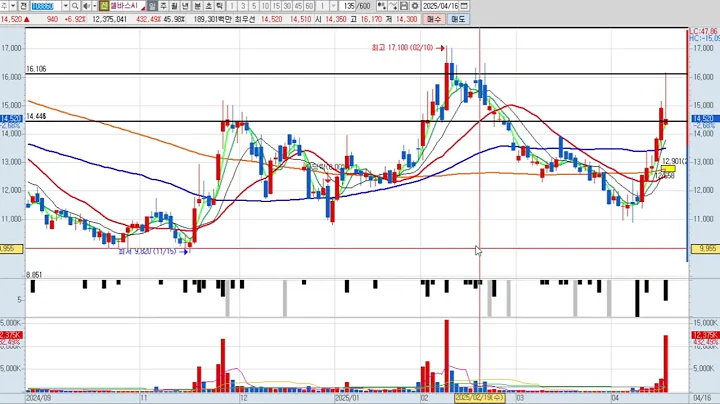Click the 16,106 horizontal line label
This screenshot has height=404, width=720.
(36, 69)
